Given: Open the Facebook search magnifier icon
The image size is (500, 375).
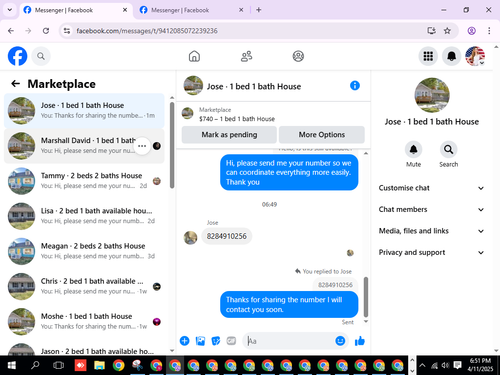Looking at the screenshot, I should pyautogui.click(x=41, y=56).
